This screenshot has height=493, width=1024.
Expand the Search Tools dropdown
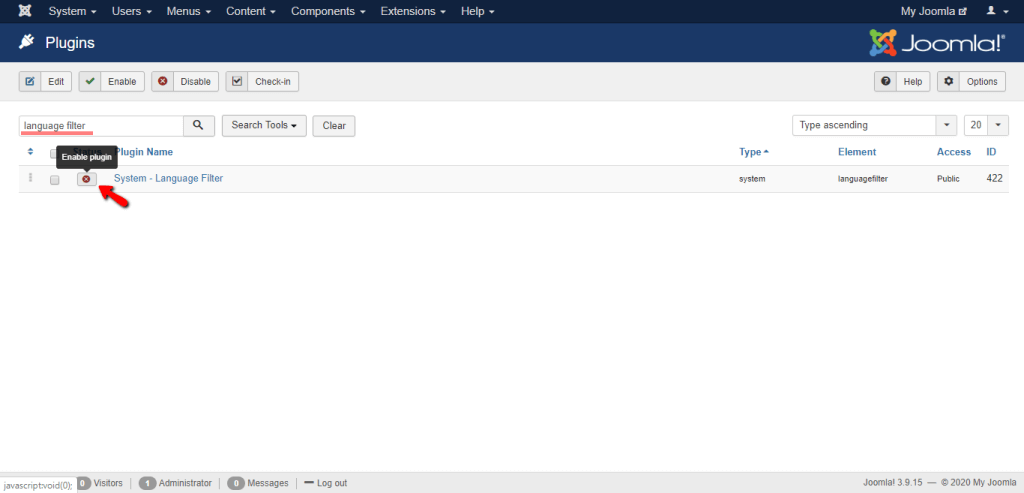click(x=264, y=125)
